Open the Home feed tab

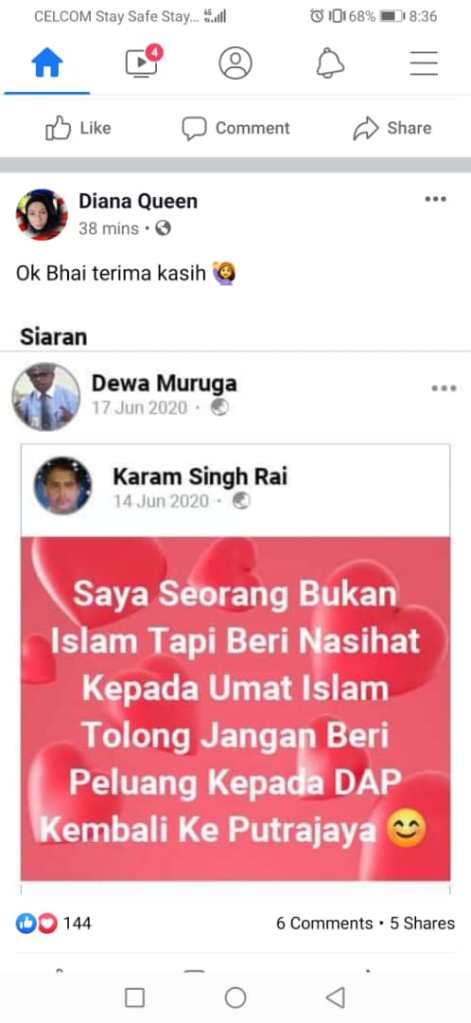pyautogui.click(x=47, y=63)
